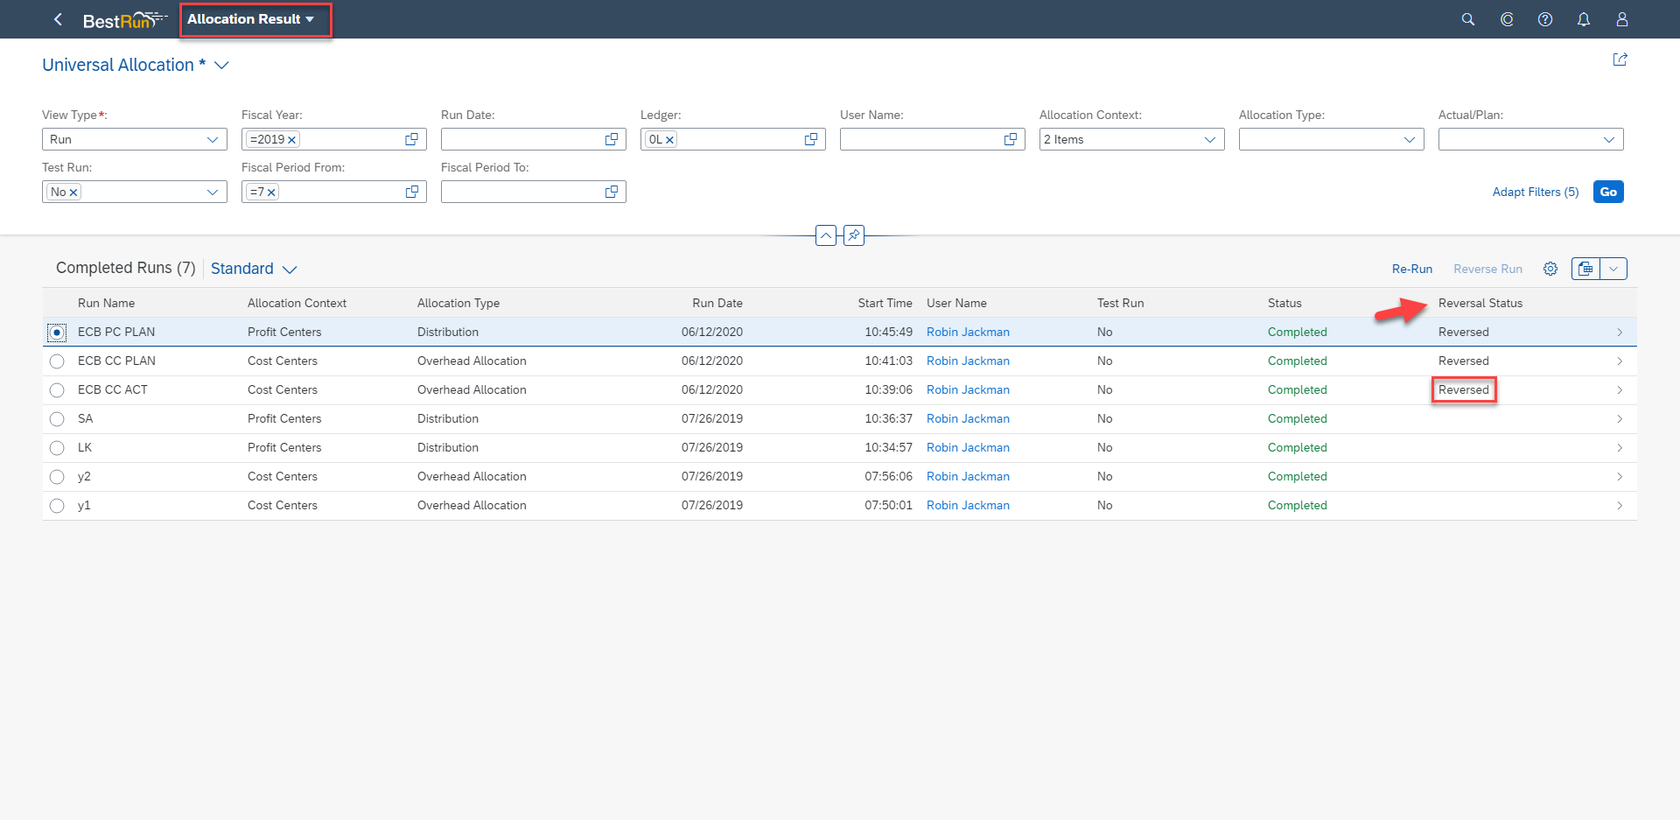Viewport: 1680px width, 820px height.
Task: Open the search icon in header
Action: tap(1468, 19)
